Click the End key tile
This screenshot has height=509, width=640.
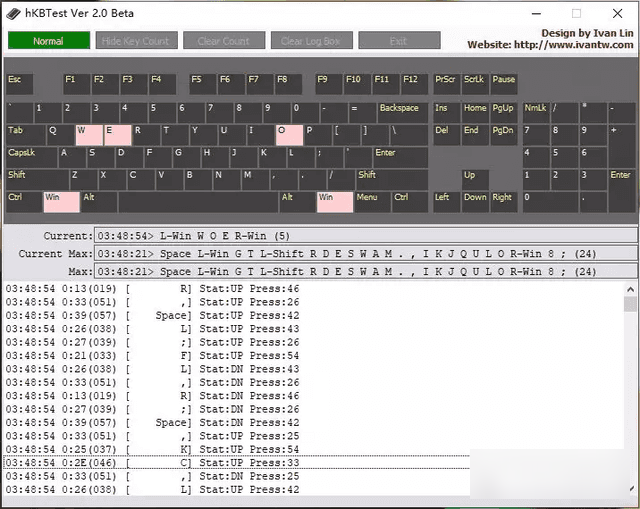[475, 135]
